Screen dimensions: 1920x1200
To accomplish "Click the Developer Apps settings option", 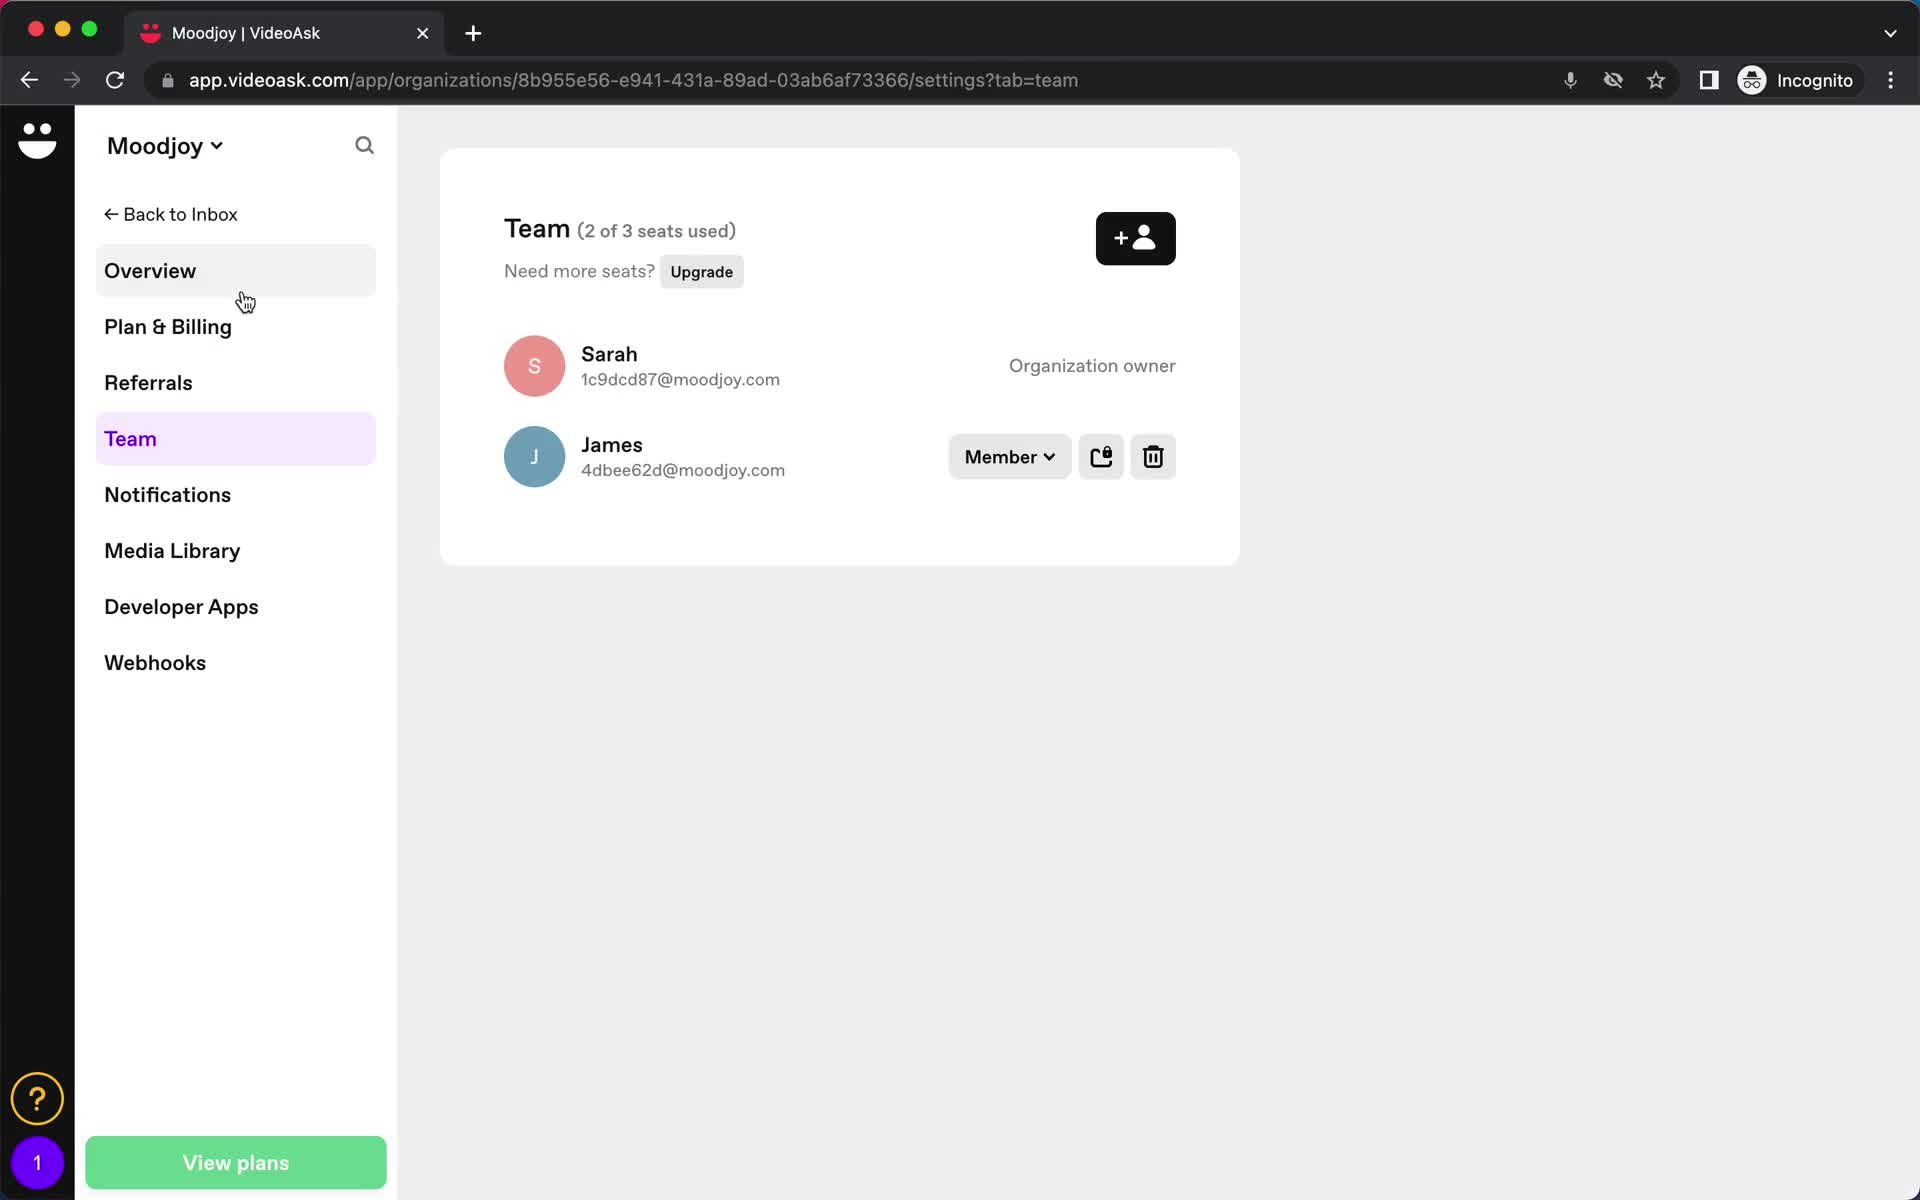I will tap(181, 607).
